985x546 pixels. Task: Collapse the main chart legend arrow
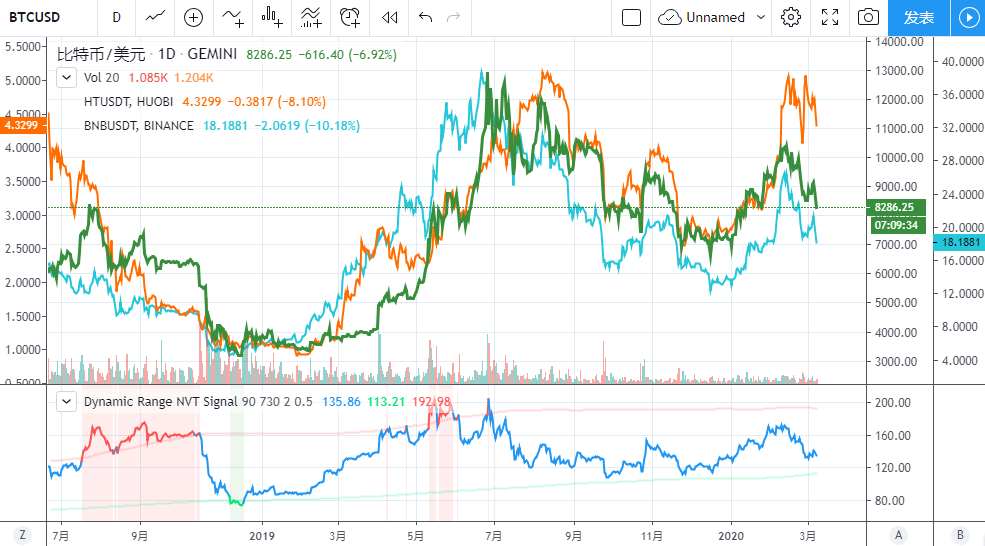point(66,78)
